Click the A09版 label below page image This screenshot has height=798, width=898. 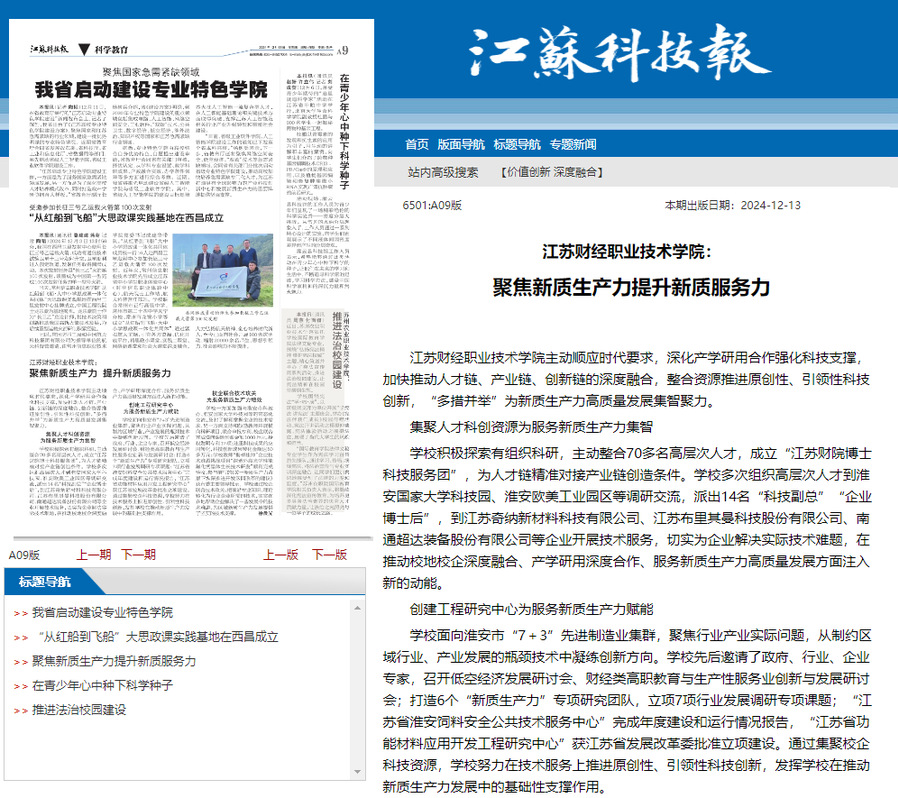(x=25, y=555)
